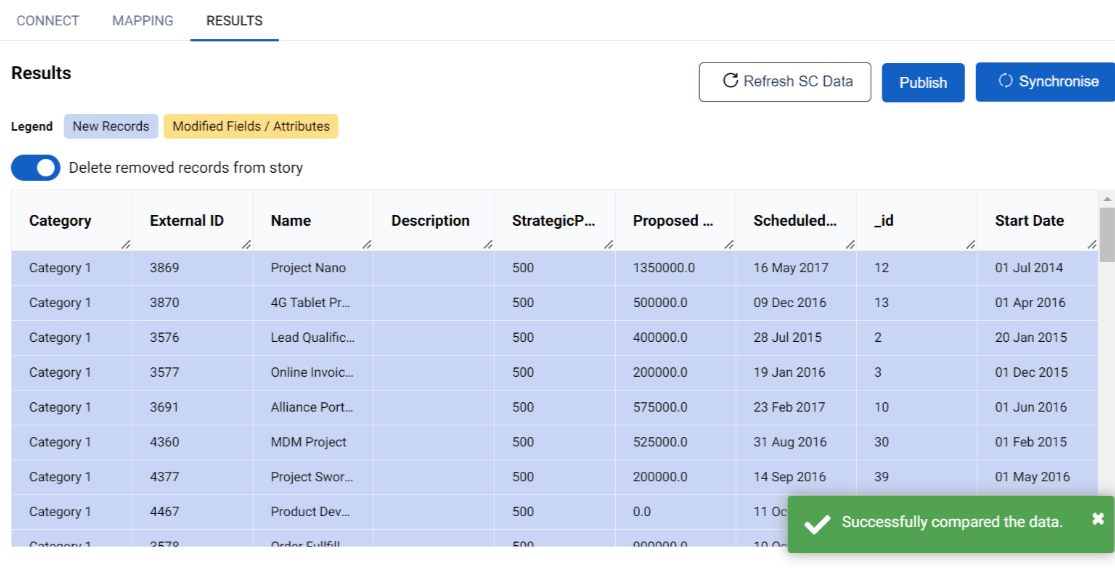Click resize handle icon on Name column
This screenshot has width=1115, height=572.
point(367,244)
